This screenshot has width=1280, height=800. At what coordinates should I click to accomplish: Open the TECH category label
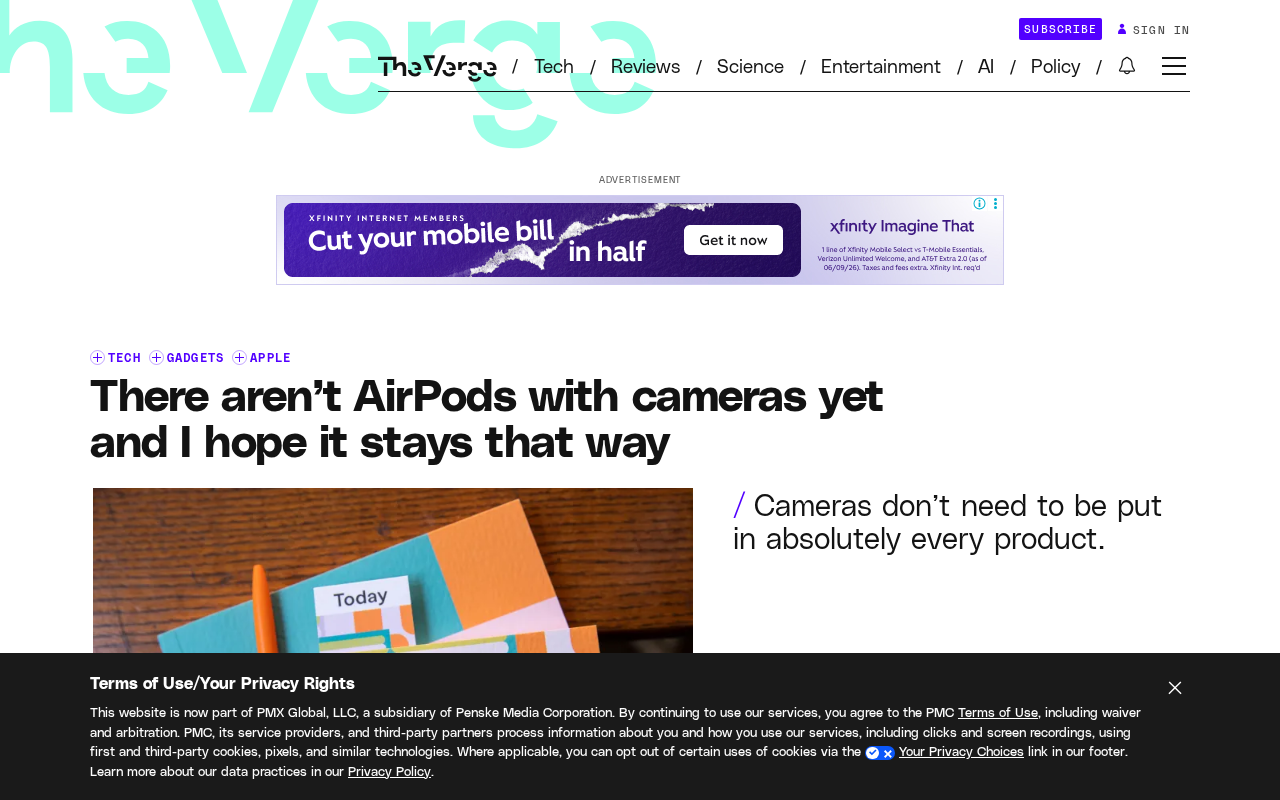click(x=124, y=358)
